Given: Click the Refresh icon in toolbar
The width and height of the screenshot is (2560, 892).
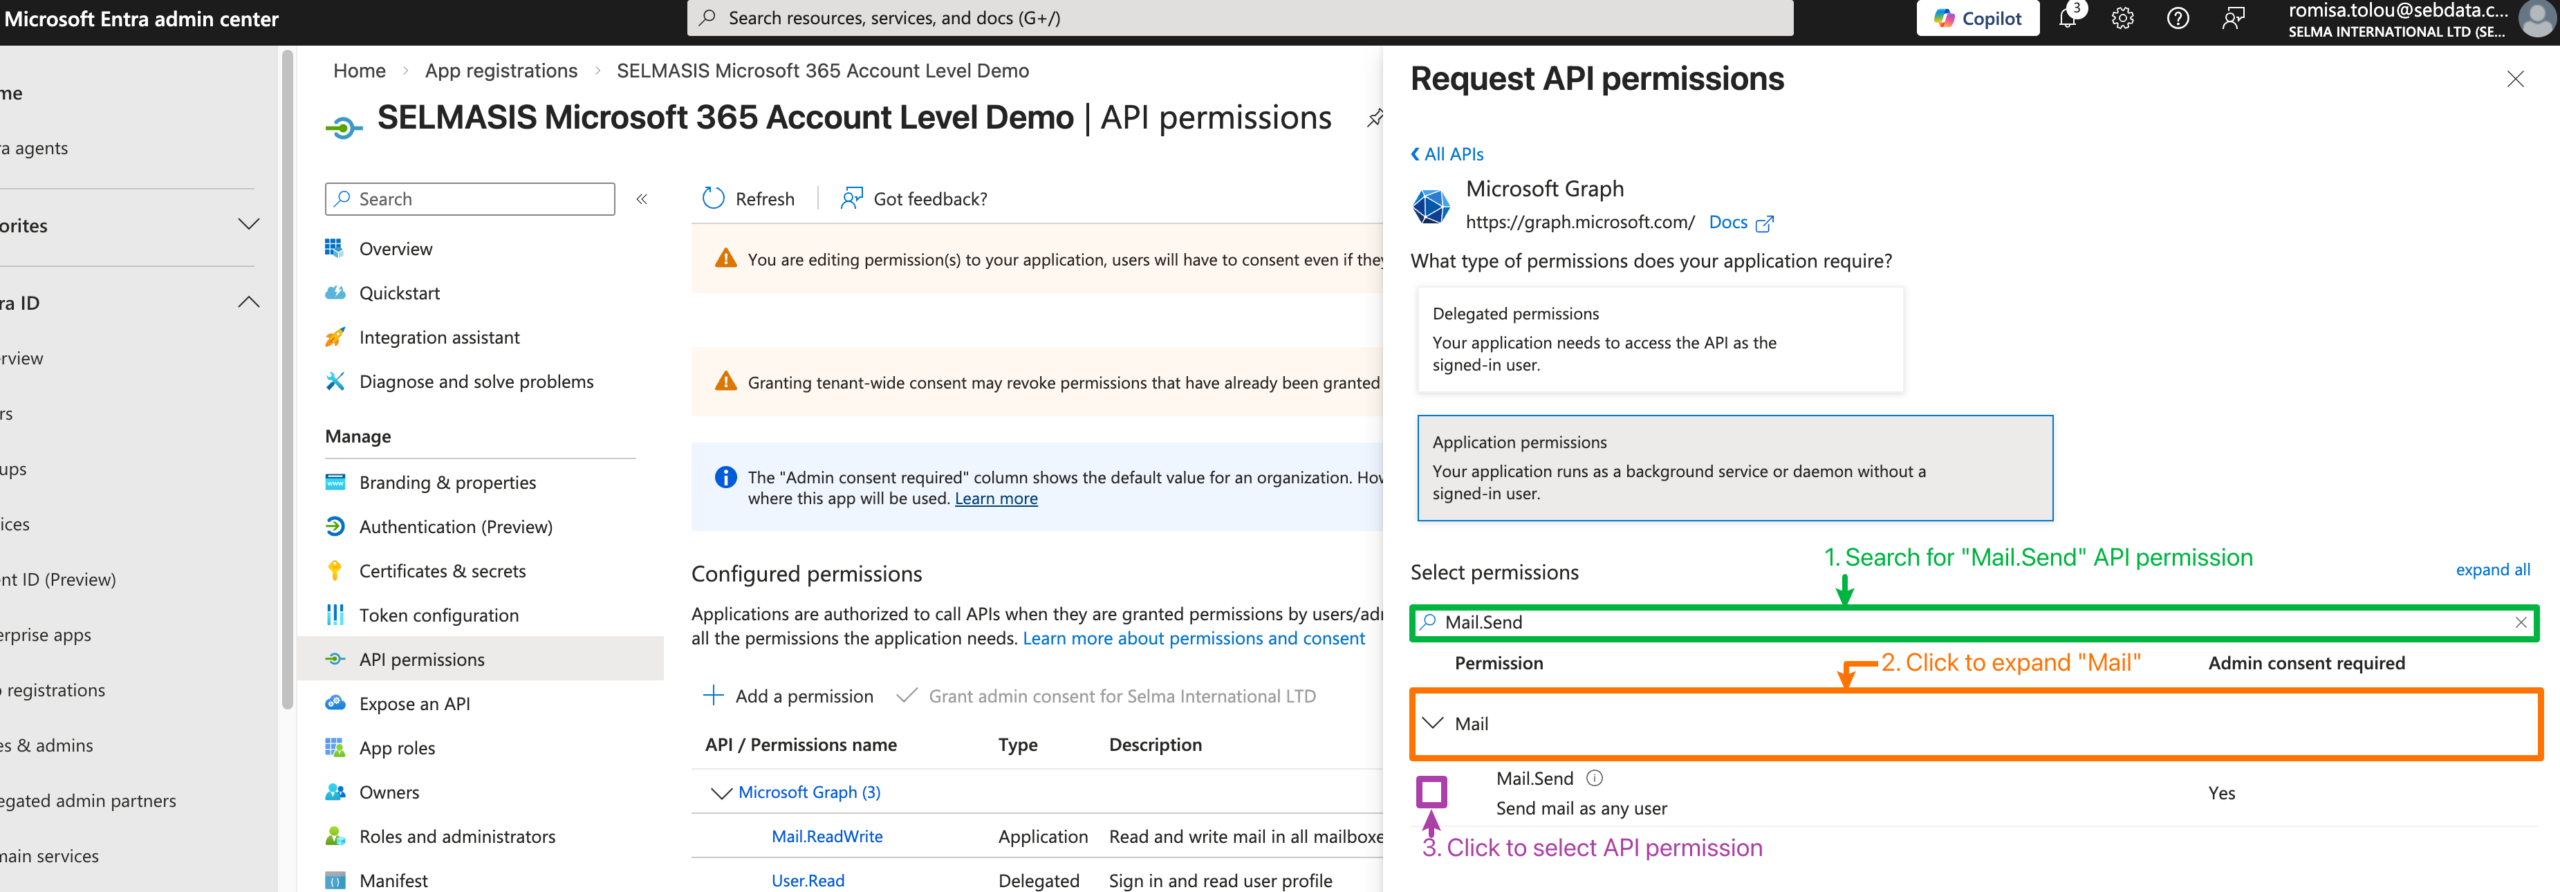Looking at the screenshot, I should tap(713, 199).
